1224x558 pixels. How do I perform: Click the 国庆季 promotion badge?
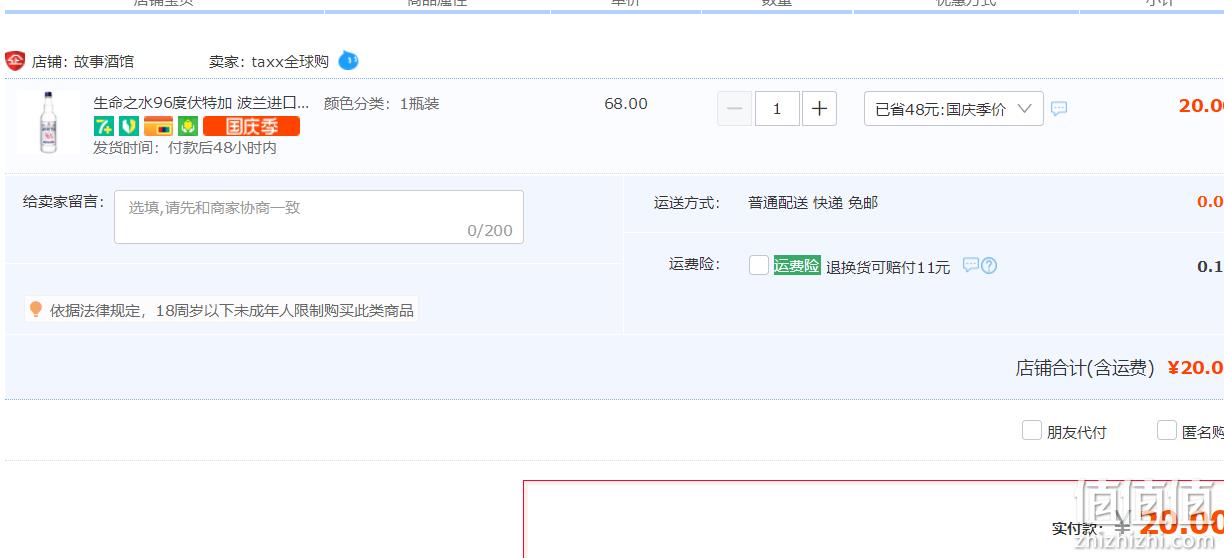click(251, 126)
